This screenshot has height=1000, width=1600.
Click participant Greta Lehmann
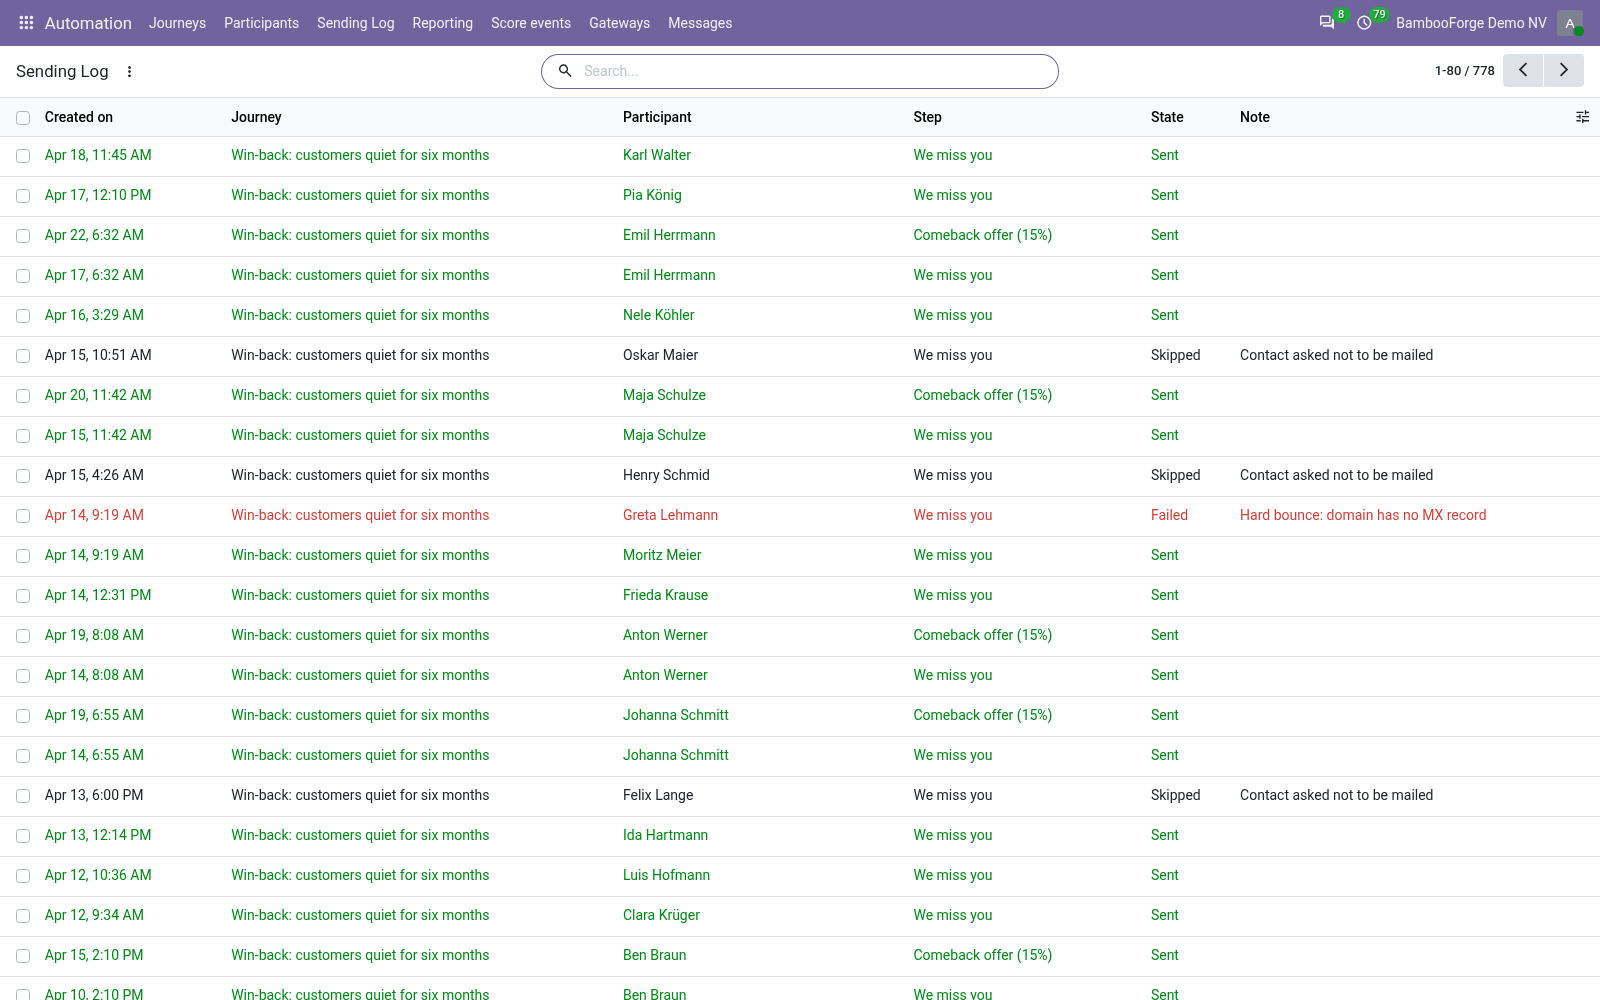click(x=670, y=515)
